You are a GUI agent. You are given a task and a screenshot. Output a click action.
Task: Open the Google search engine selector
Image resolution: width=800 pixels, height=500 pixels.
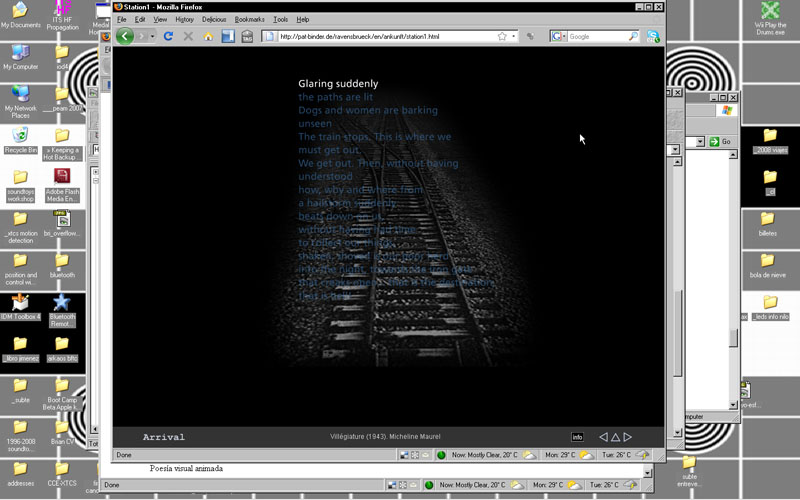pyautogui.click(x=558, y=36)
